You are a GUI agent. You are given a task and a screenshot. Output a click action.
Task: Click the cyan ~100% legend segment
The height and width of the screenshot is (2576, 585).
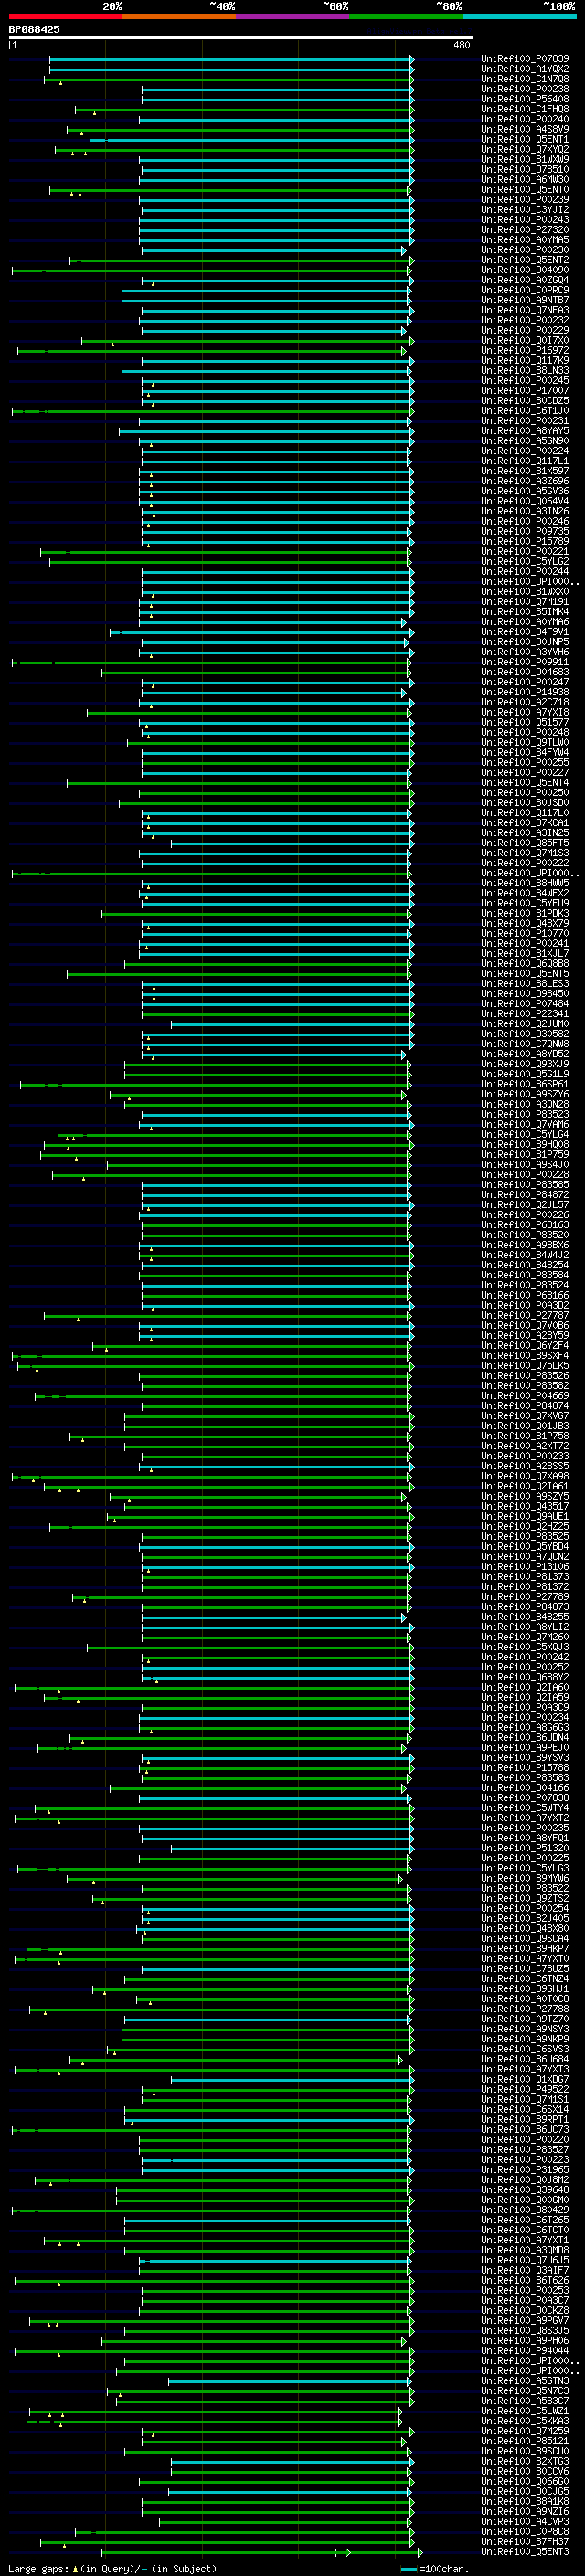click(x=518, y=16)
